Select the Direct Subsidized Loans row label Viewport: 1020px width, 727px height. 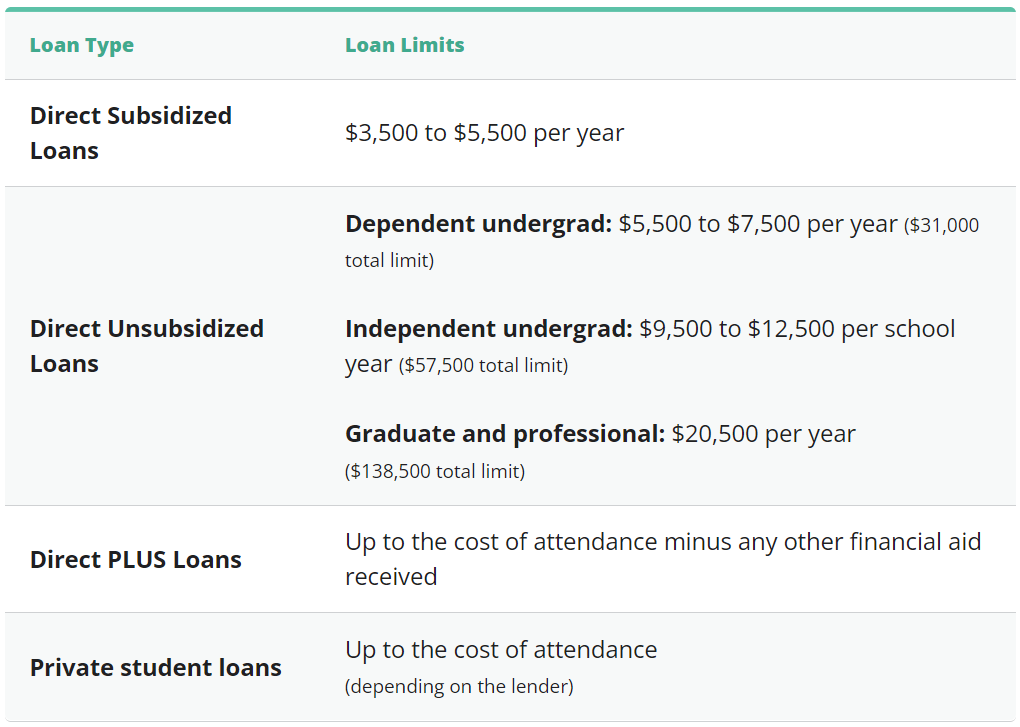coord(130,133)
